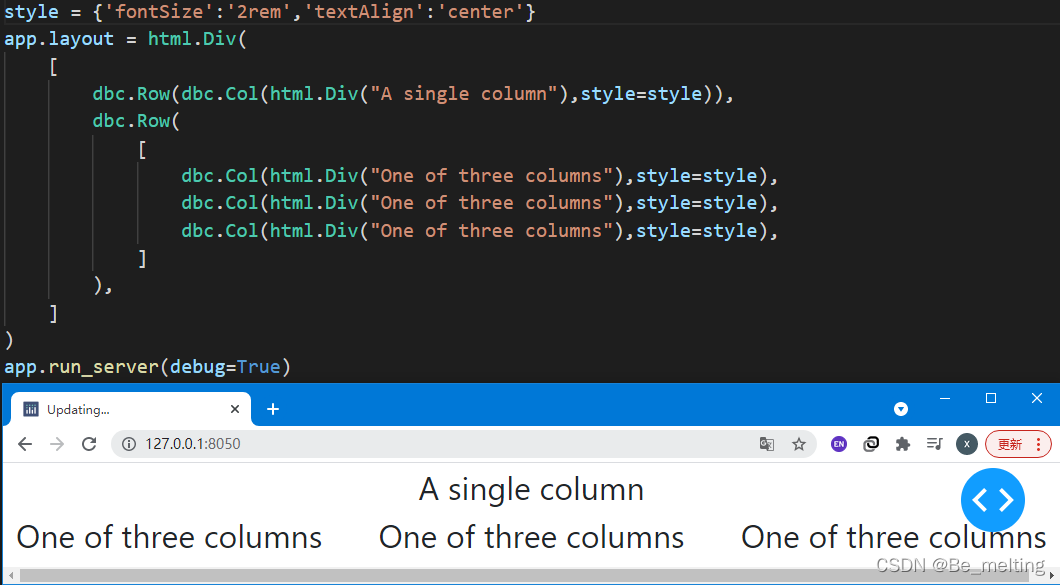Click the 'A single column' string in code
Screen dimensions: 1060x585
tap(464, 93)
